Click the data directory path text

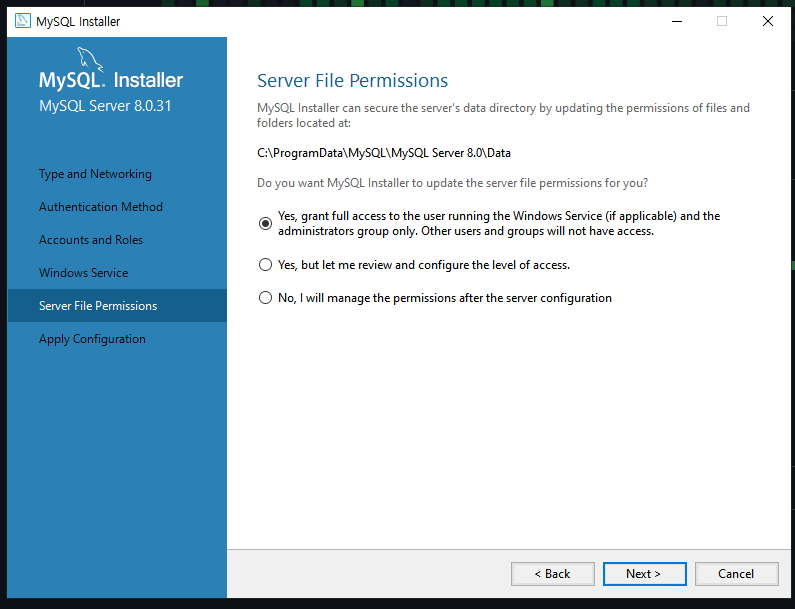pos(384,153)
